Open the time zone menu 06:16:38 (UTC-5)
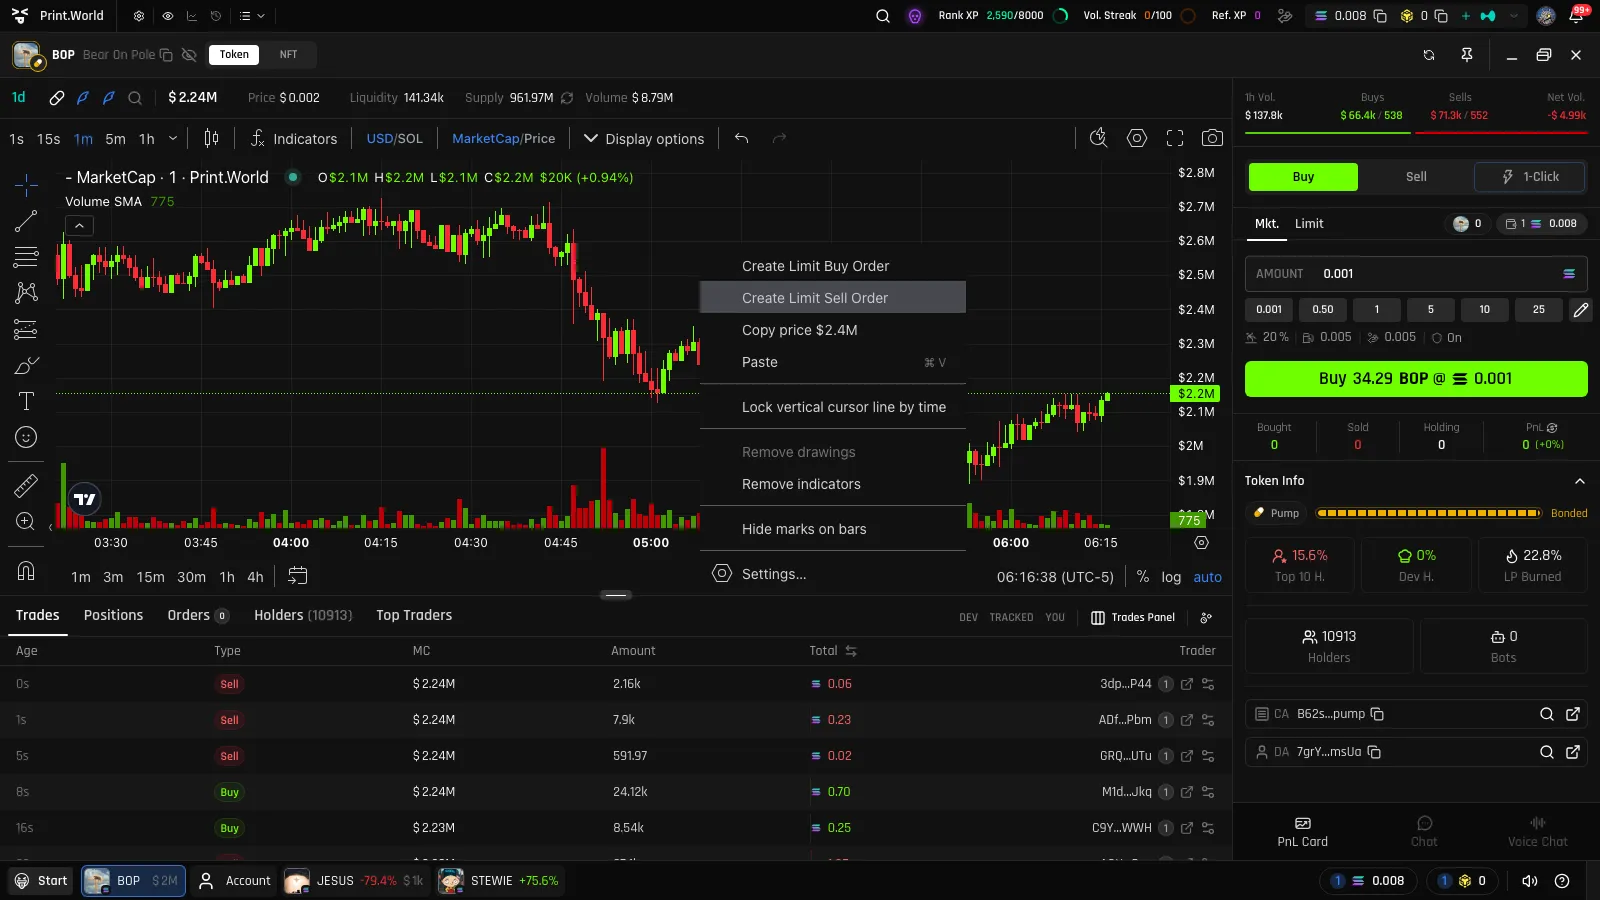This screenshot has height=900, width=1600. [x=1055, y=577]
